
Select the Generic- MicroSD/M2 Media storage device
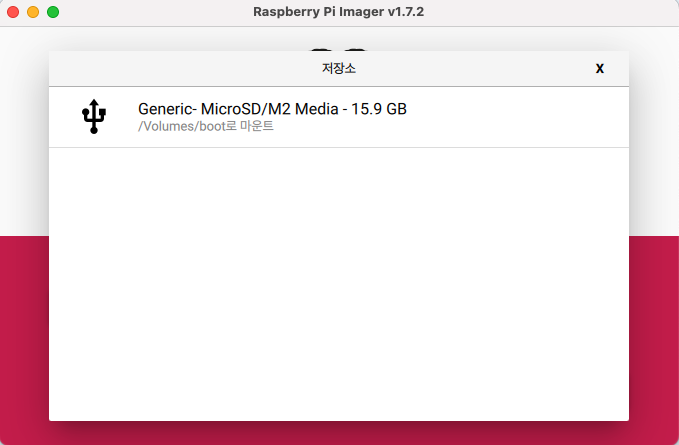tap(339, 117)
